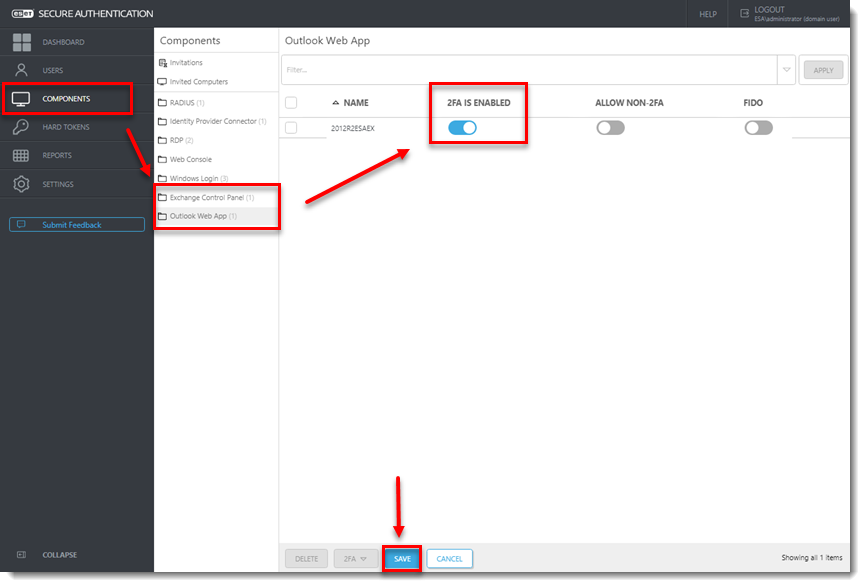Click 2FA IS ENABLED column header
Image resolution: width=865 pixels, height=587 pixels.
[x=478, y=103]
